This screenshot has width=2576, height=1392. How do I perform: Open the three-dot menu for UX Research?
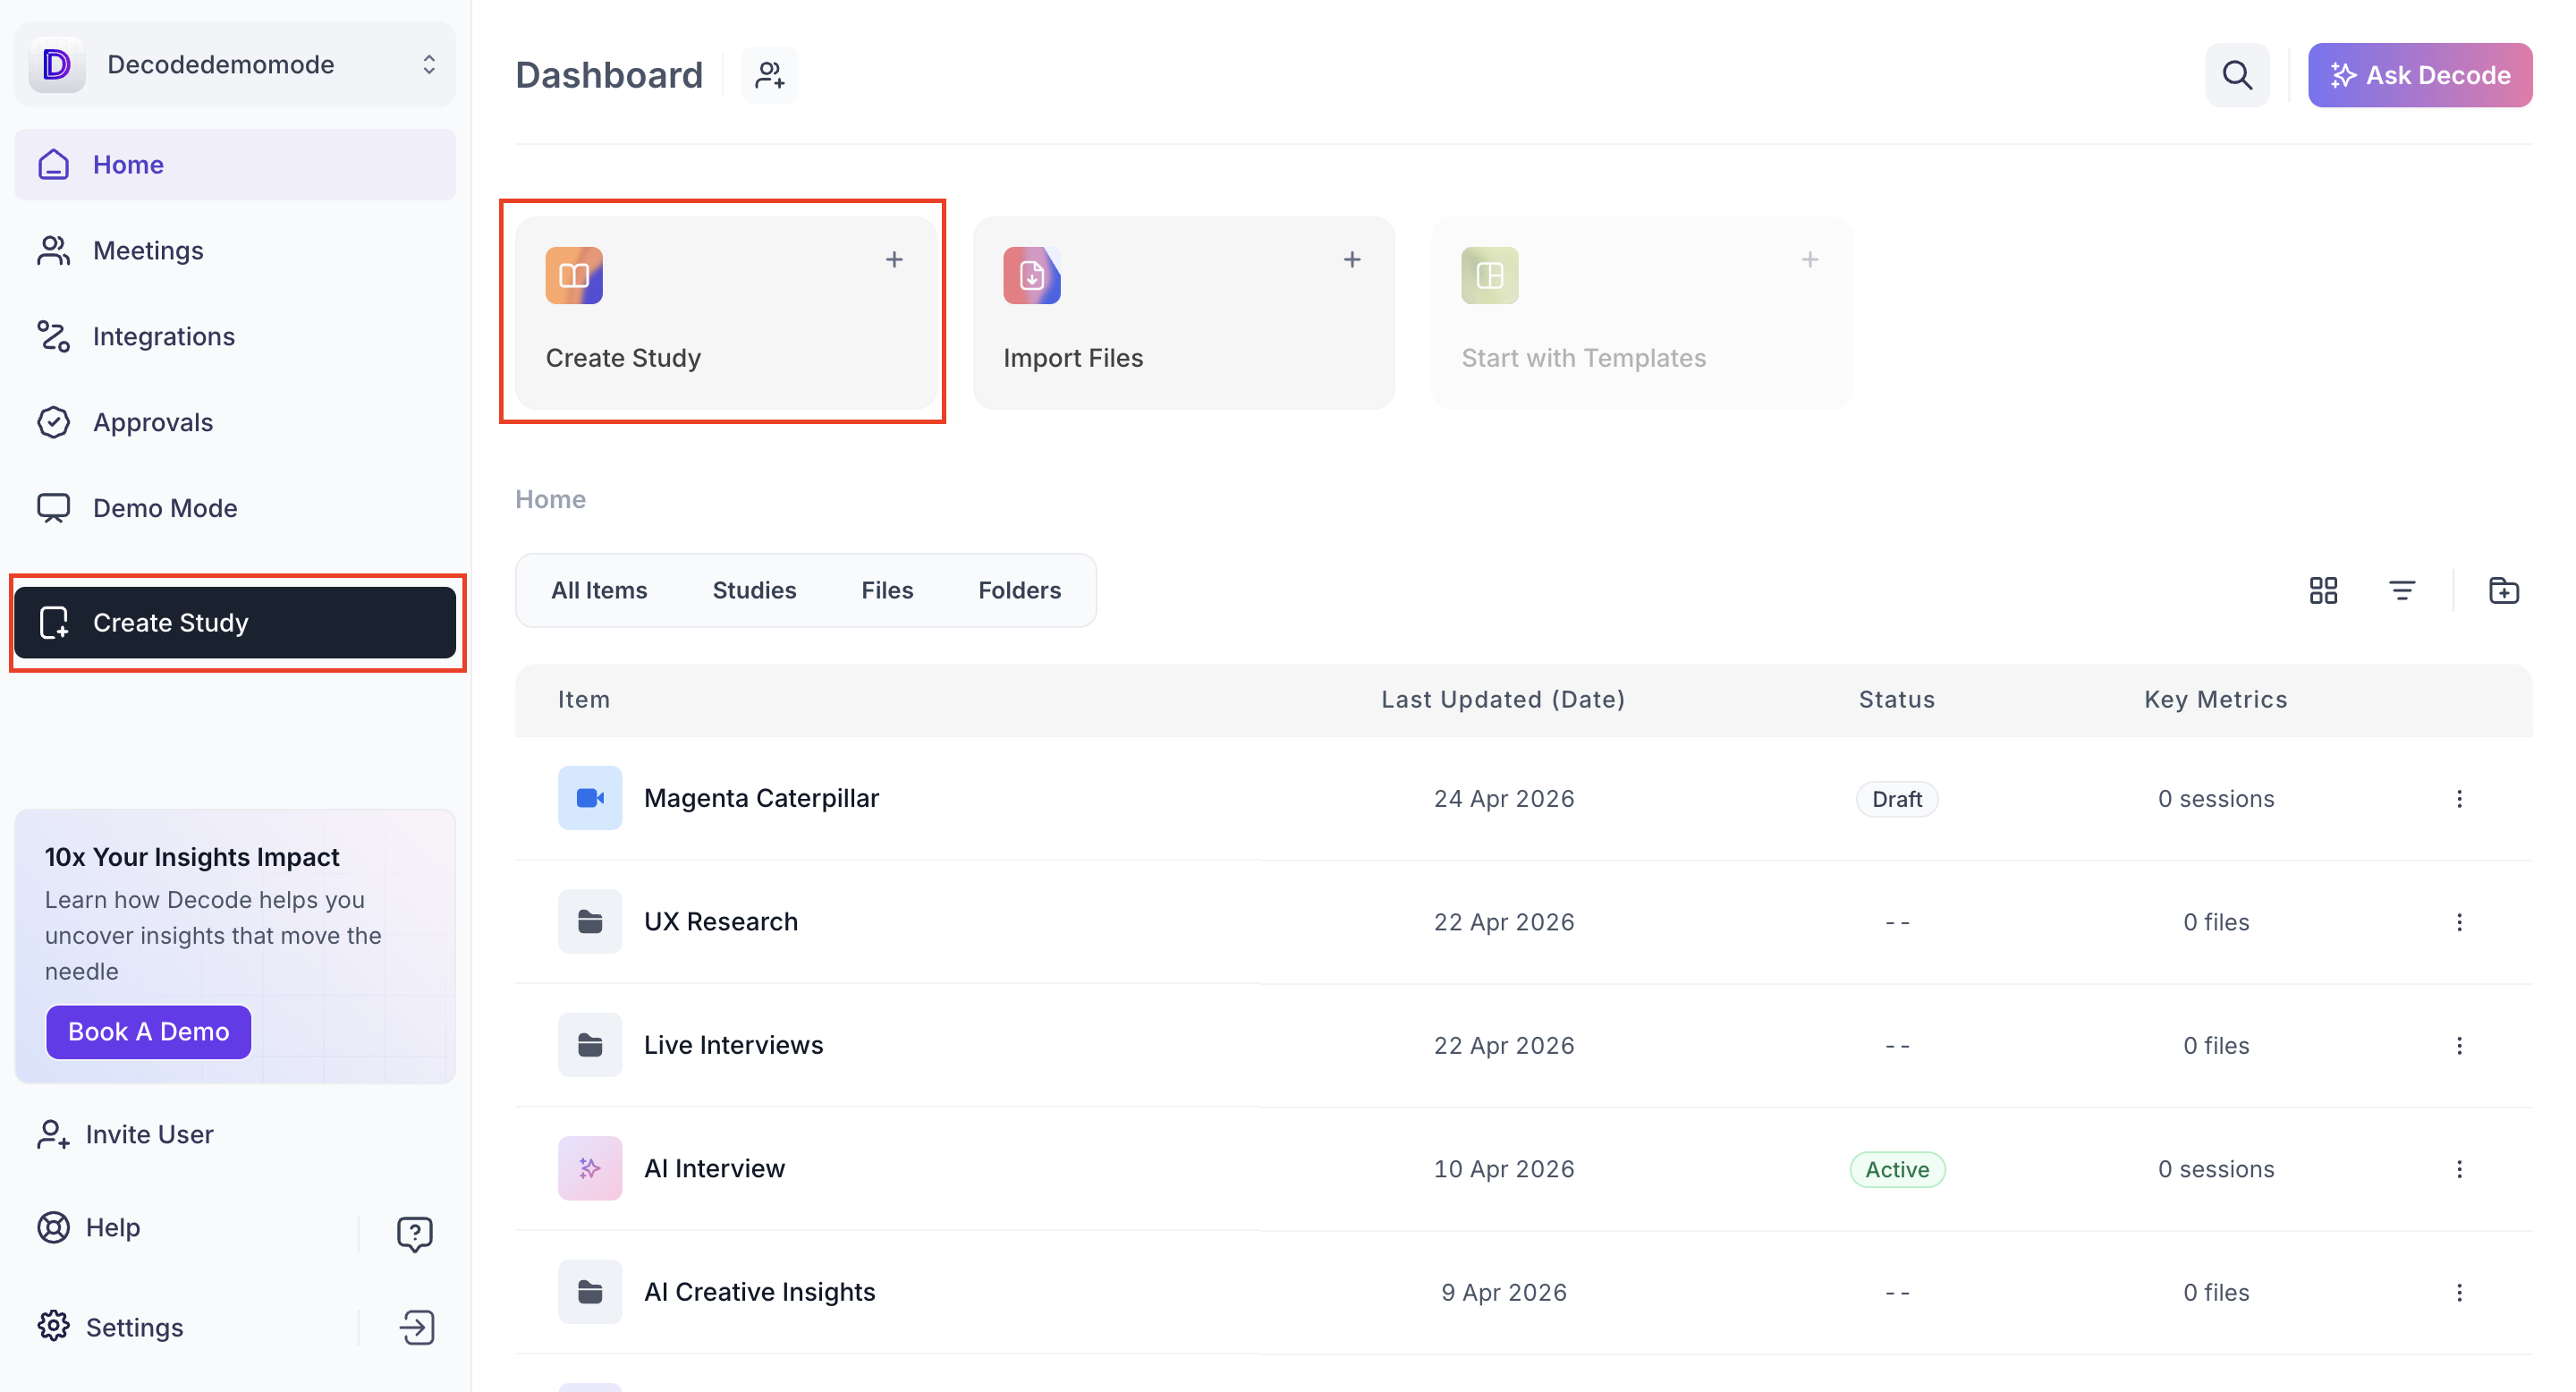point(2459,922)
